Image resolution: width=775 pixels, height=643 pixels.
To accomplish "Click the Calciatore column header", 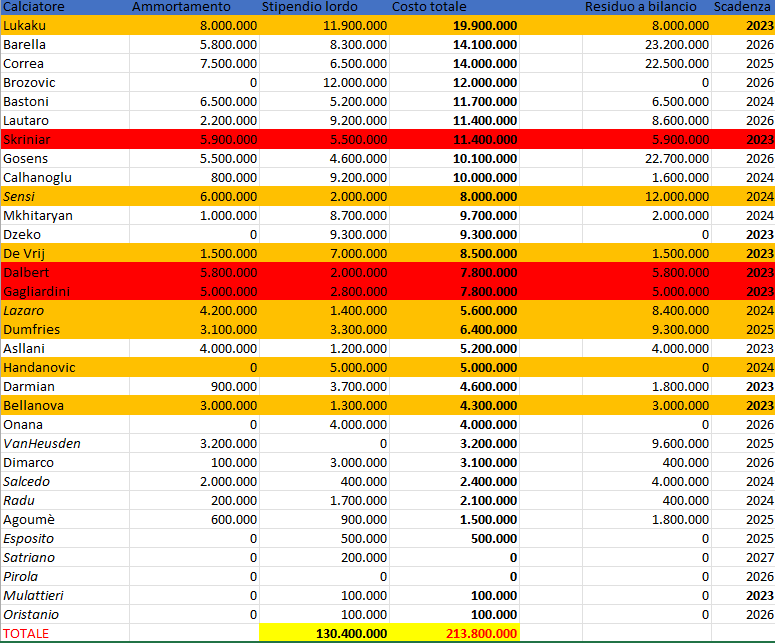I will tap(35, 7).
